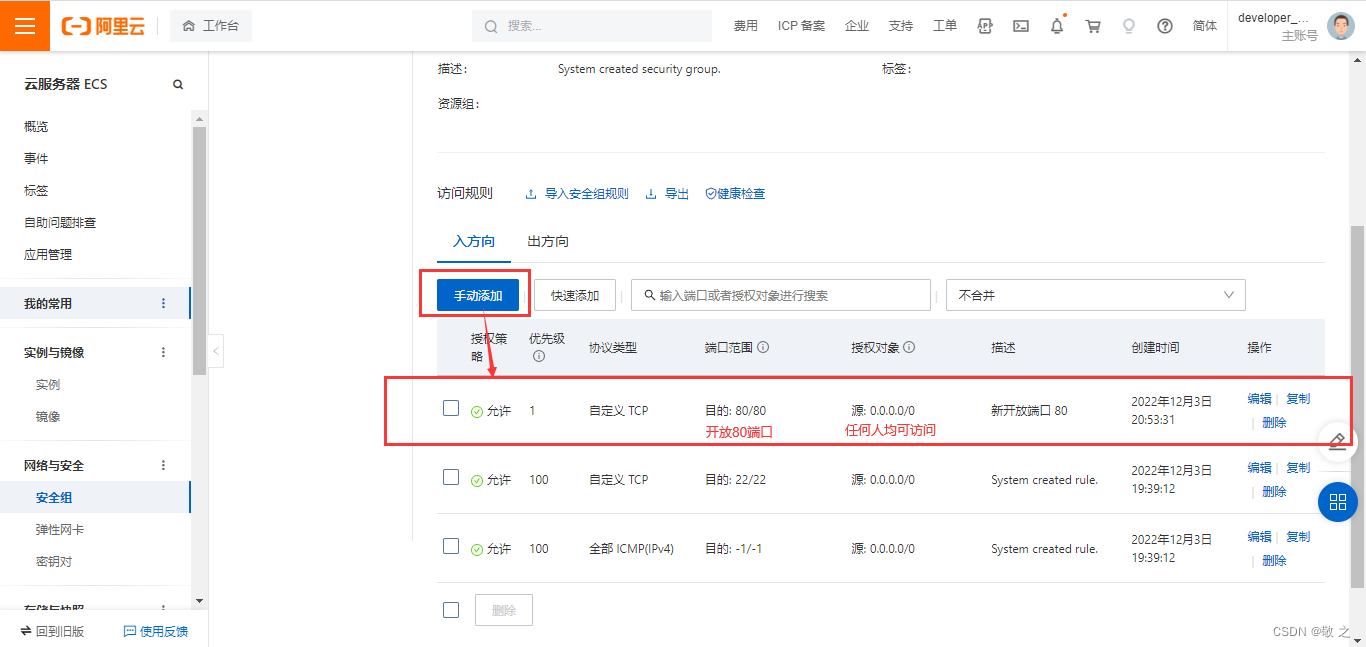Click the 健康检查 link

point(736,194)
